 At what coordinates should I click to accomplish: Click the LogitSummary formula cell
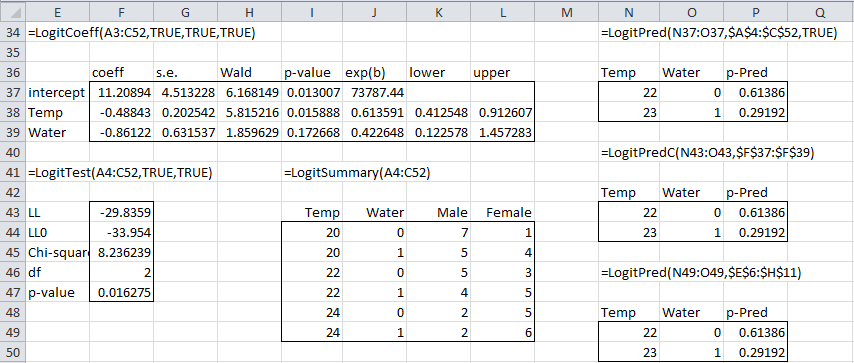pos(357,173)
